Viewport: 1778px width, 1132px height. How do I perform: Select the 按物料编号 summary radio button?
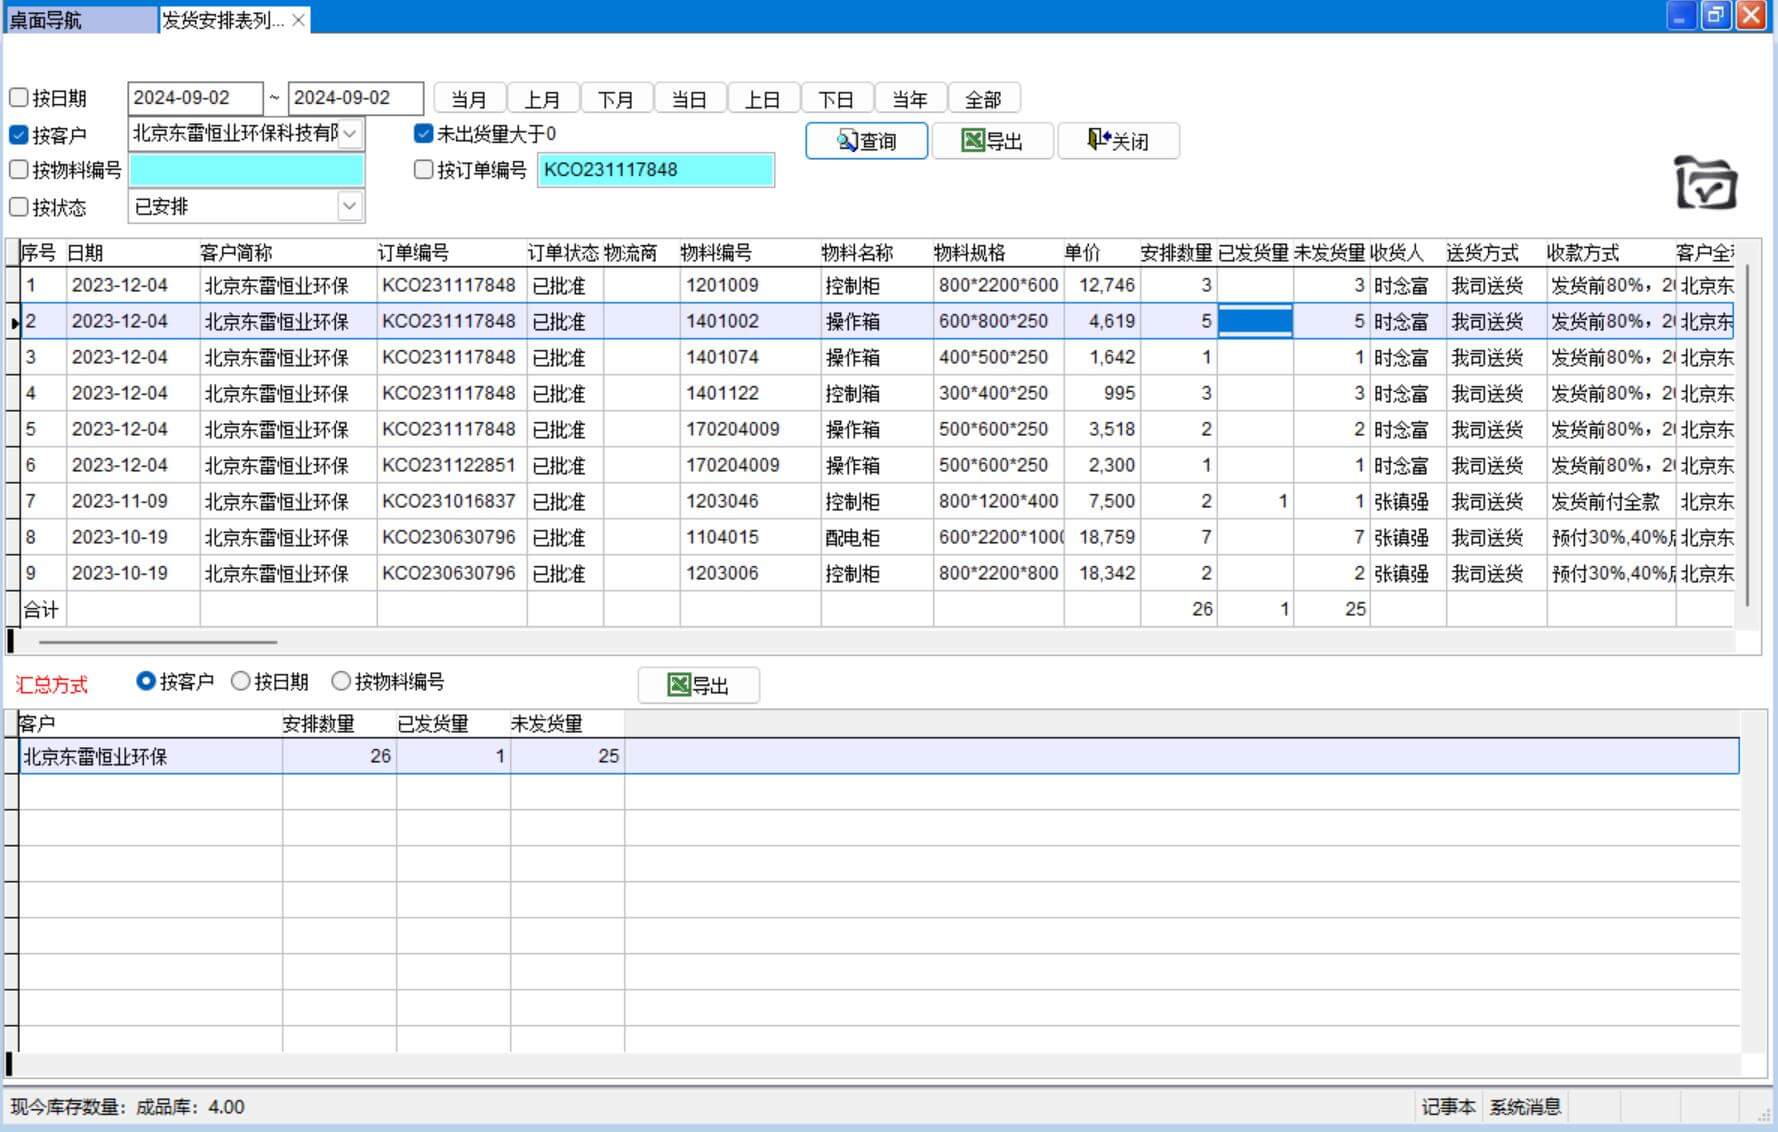pos(341,681)
